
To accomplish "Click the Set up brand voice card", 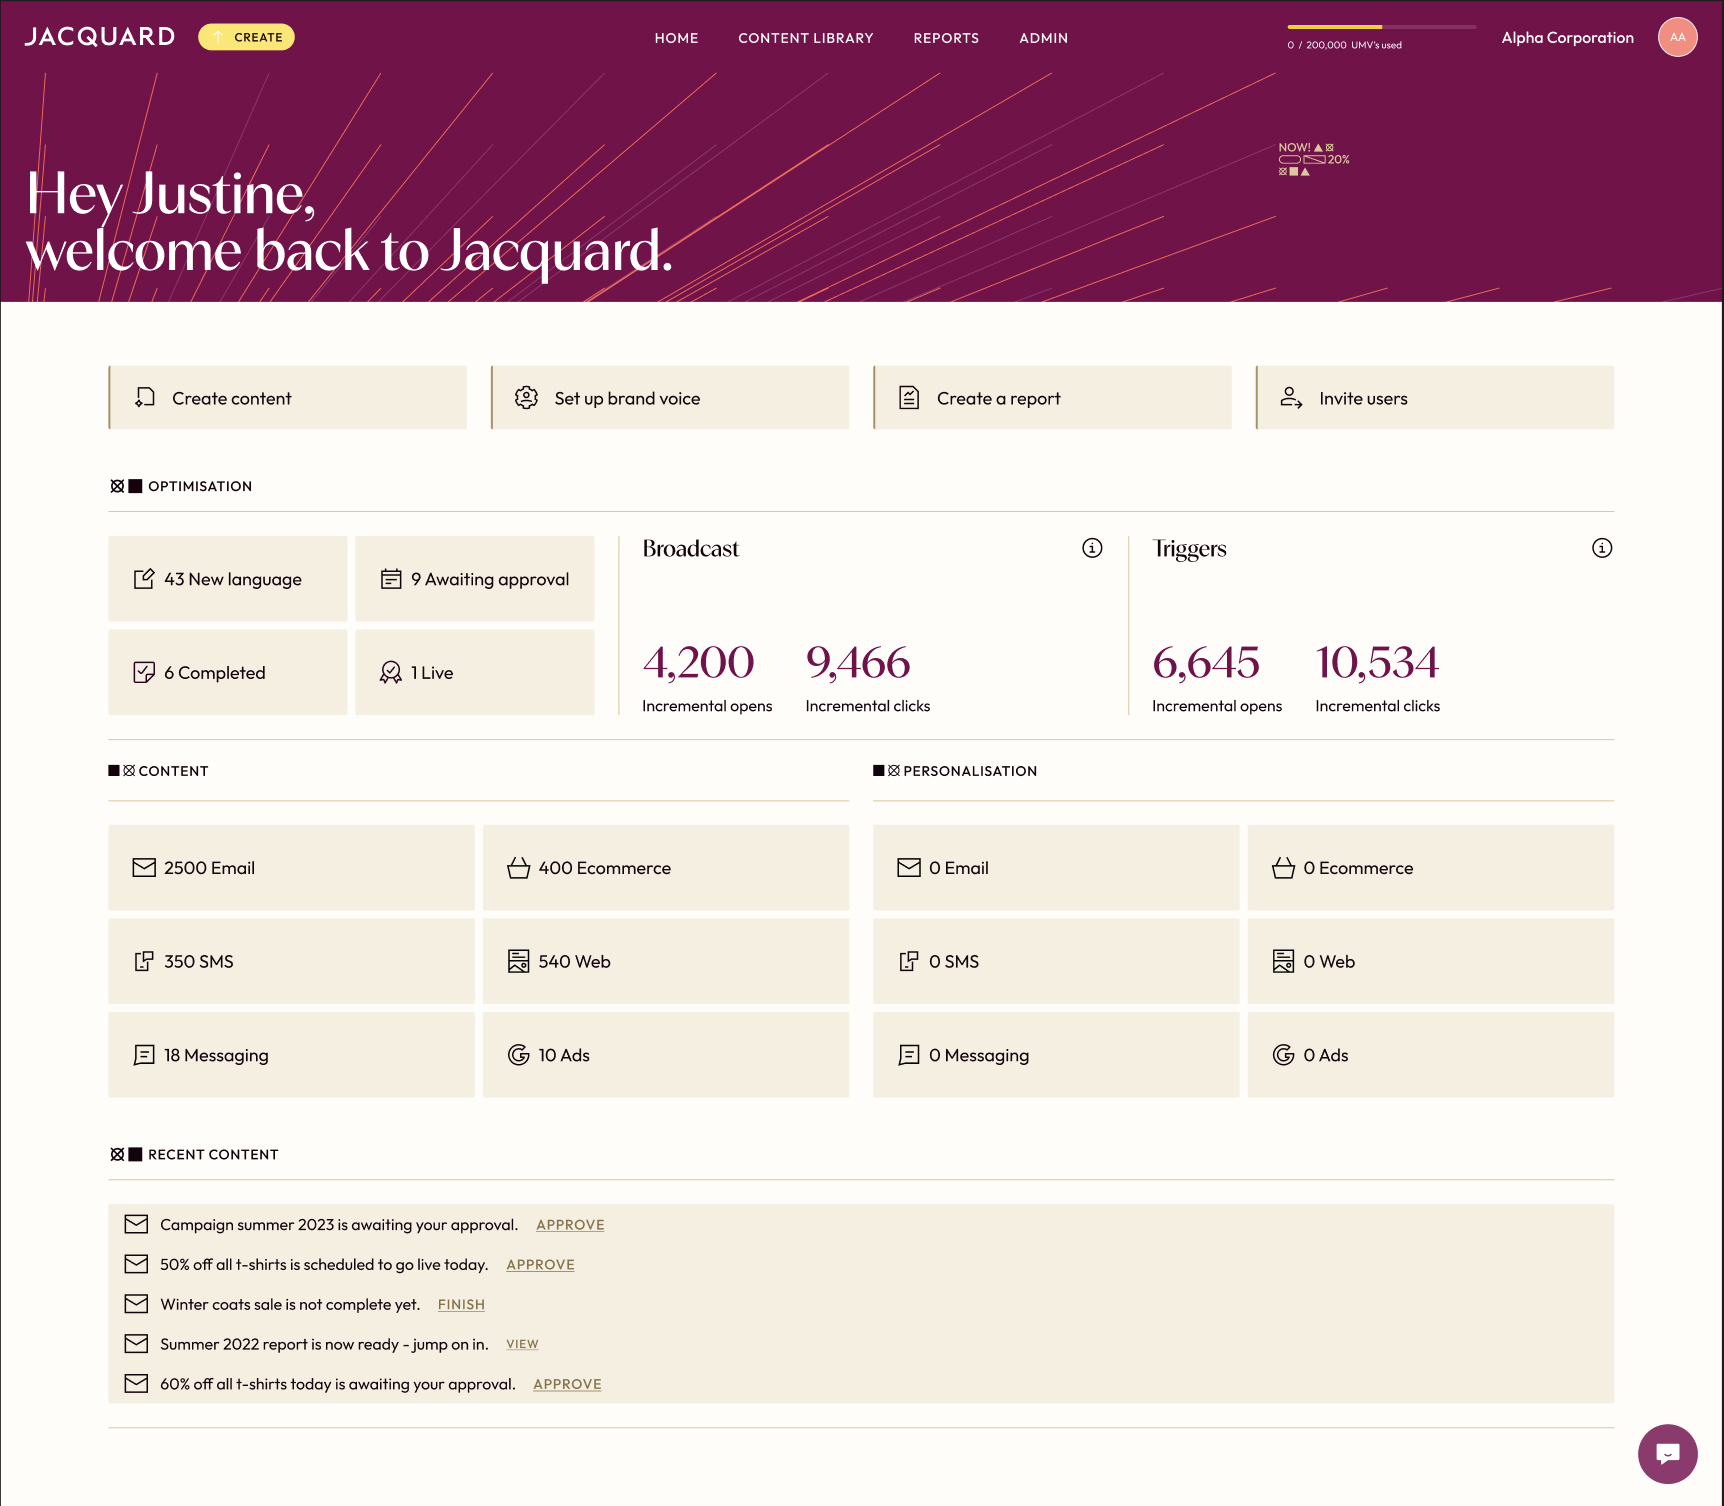I will [670, 398].
